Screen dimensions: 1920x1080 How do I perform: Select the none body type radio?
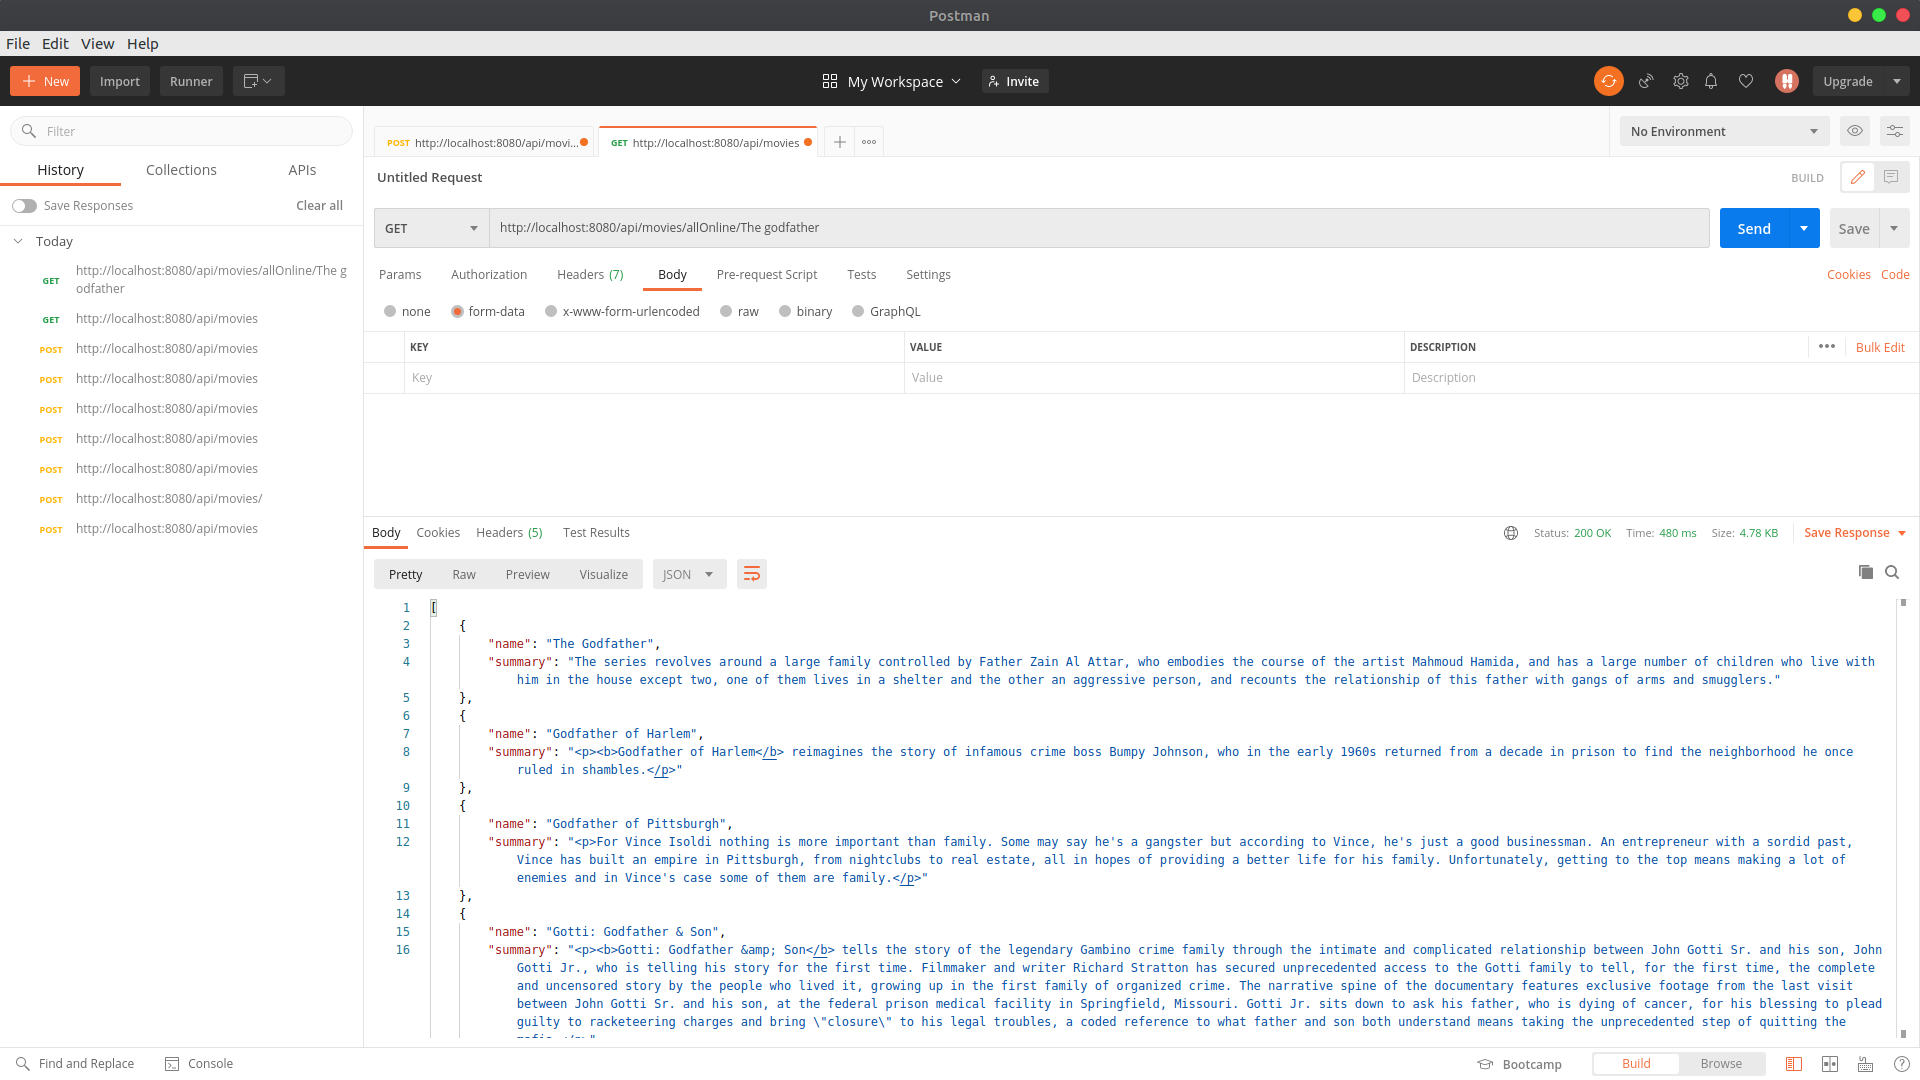point(390,311)
